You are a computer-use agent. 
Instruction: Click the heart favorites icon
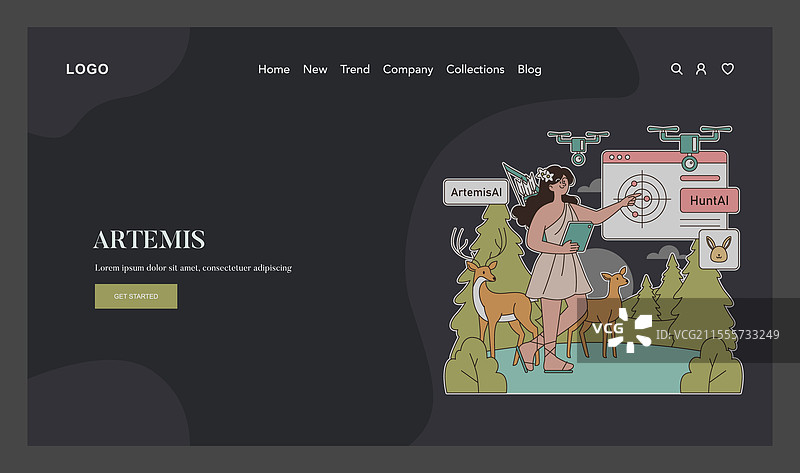pyautogui.click(x=728, y=68)
